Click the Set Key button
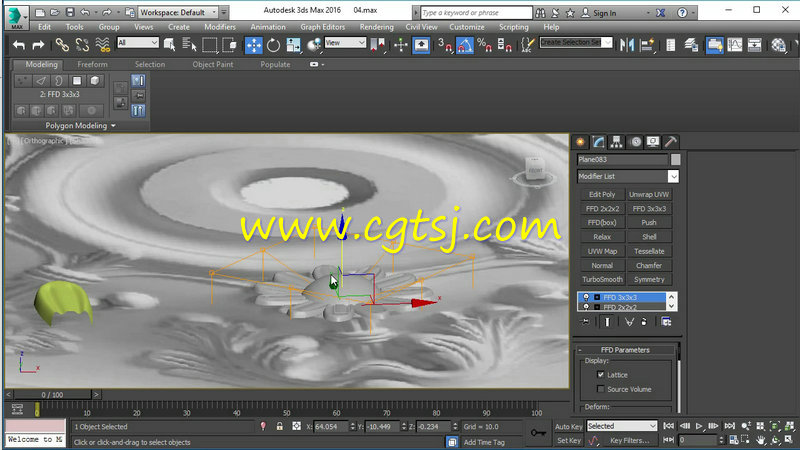 click(568, 440)
